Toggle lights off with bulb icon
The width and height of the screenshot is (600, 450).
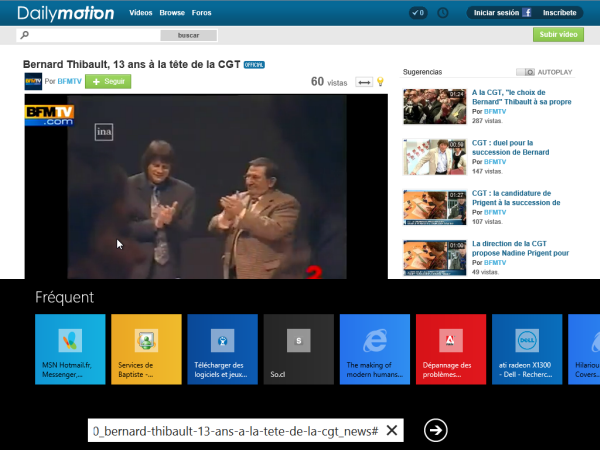380,81
